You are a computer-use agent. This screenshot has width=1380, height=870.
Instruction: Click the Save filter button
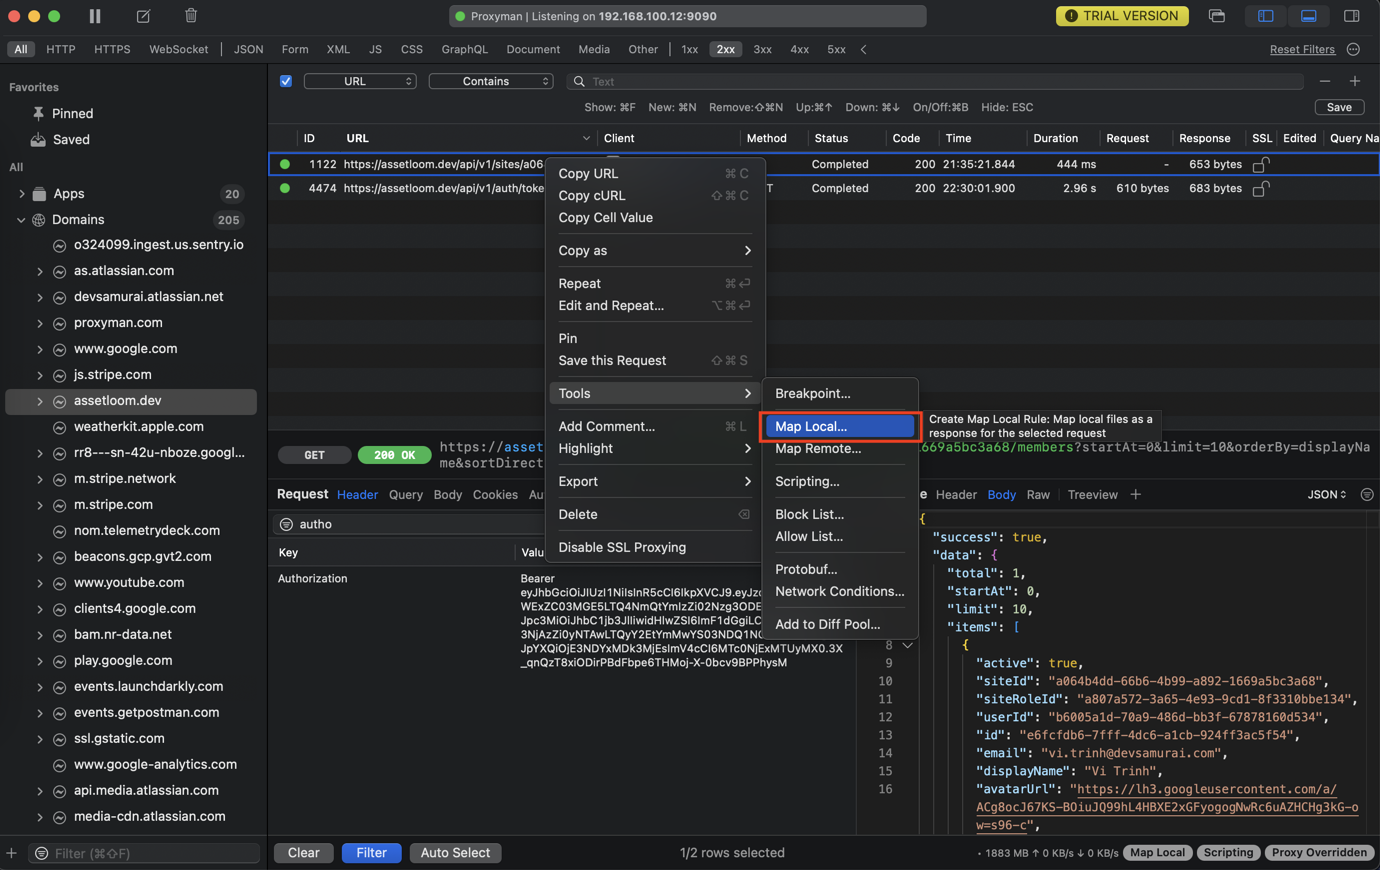[x=1339, y=107]
